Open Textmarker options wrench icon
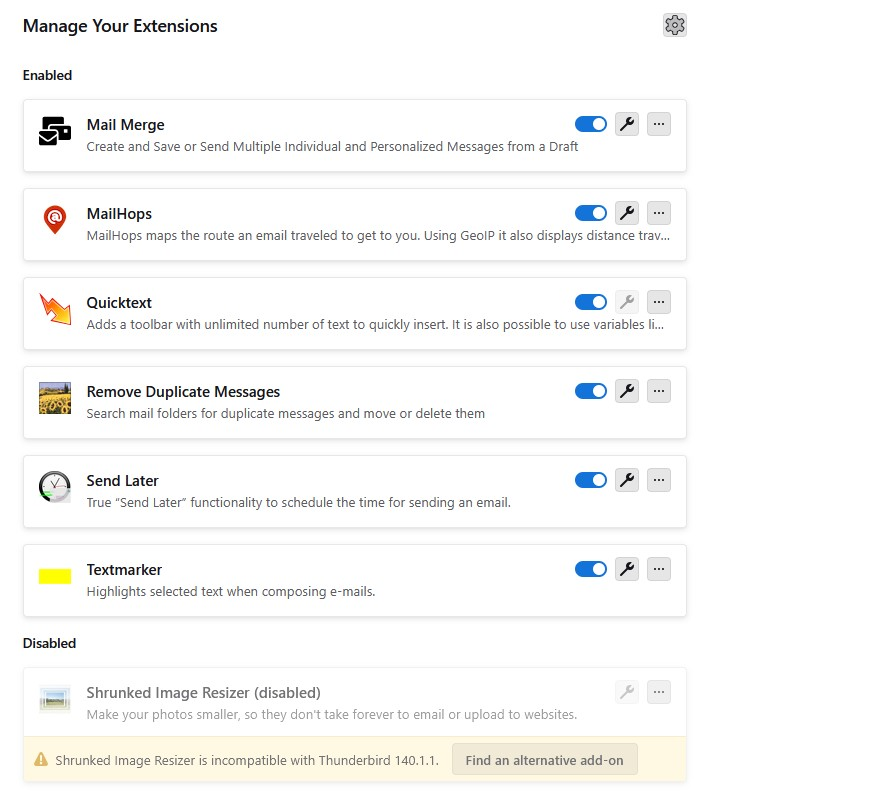The image size is (876, 806). click(x=627, y=569)
